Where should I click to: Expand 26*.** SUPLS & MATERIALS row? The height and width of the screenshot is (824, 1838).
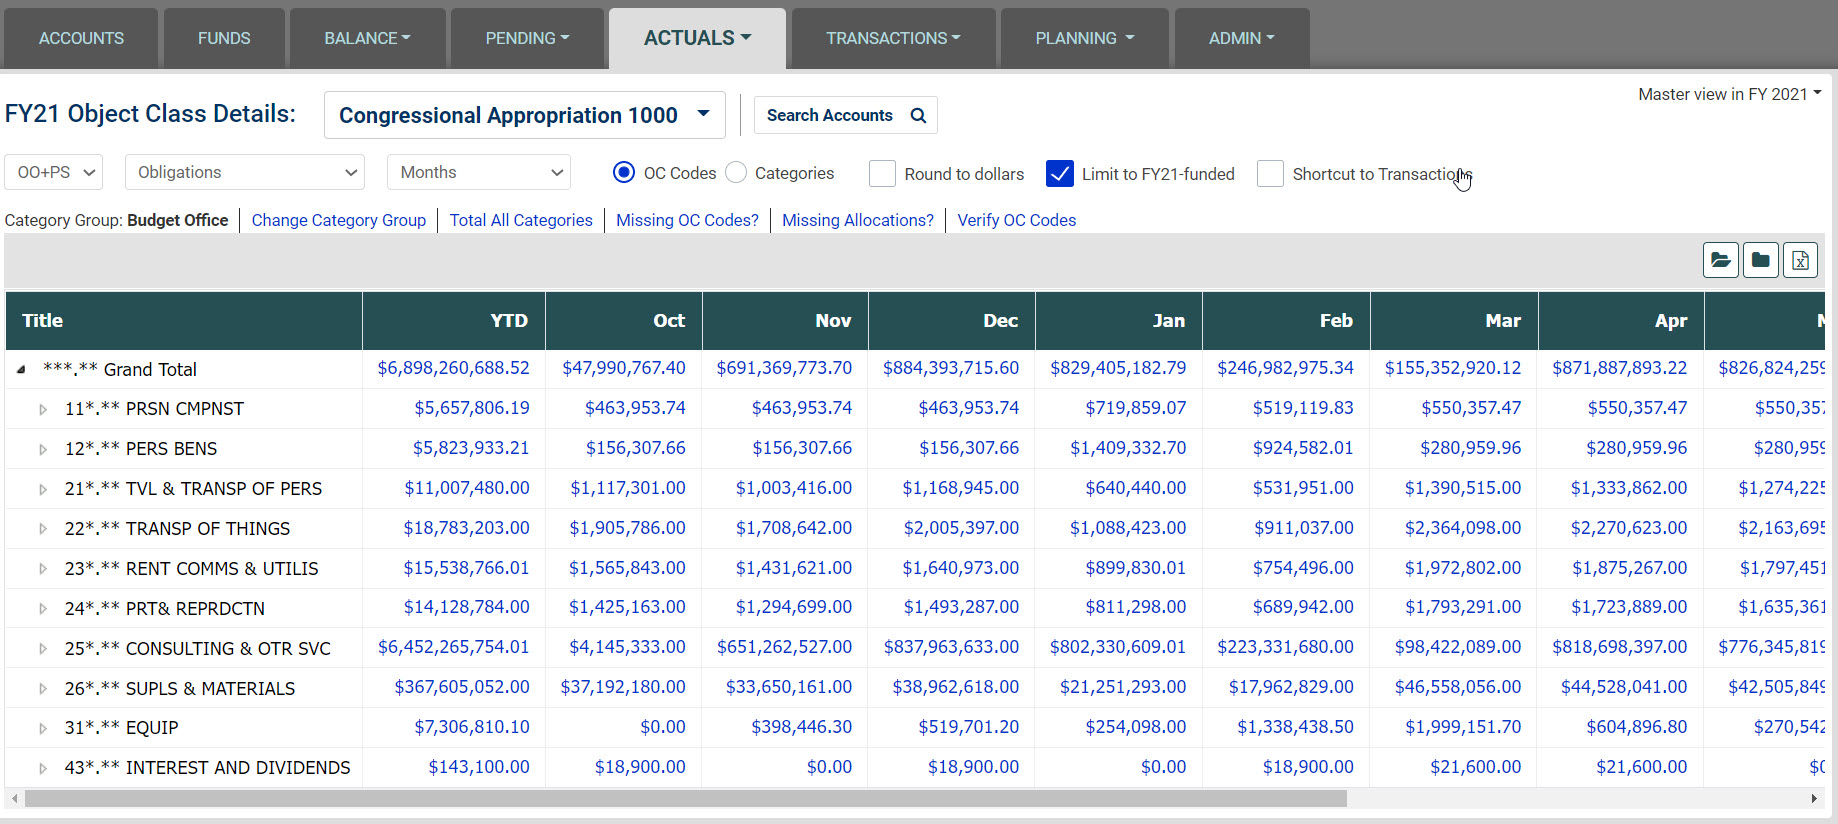42,689
